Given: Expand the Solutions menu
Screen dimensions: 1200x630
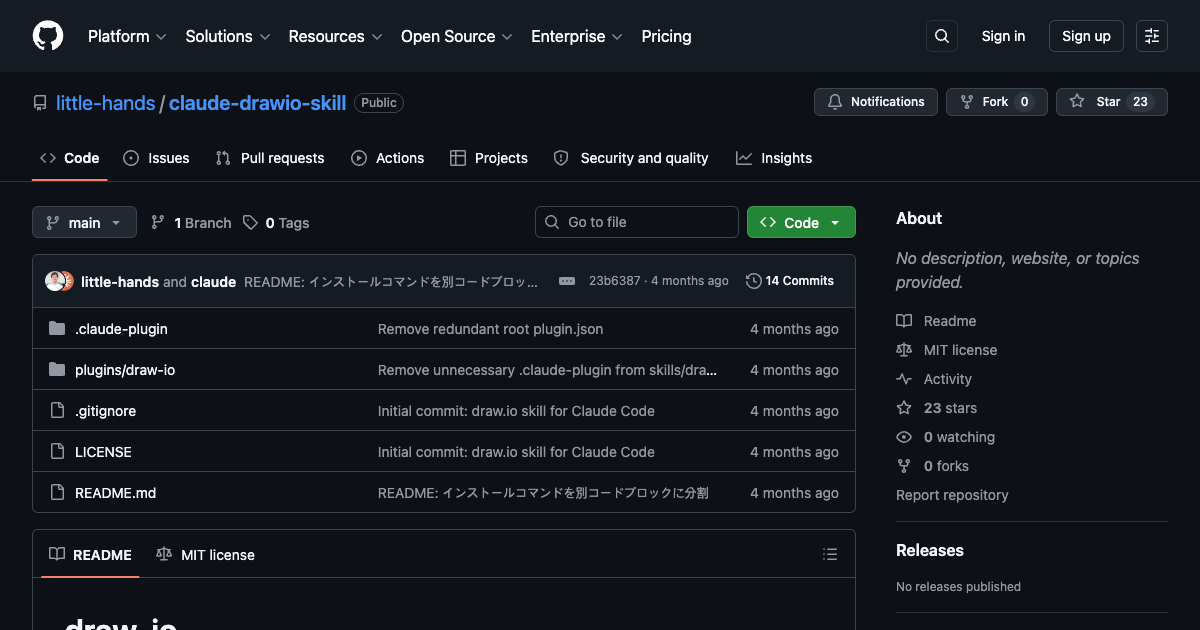Looking at the screenshot, I should click(228, 36).
